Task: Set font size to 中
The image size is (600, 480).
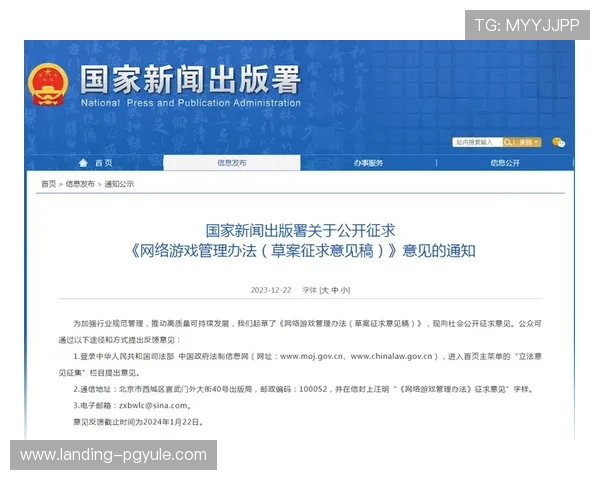Action: 335,290
